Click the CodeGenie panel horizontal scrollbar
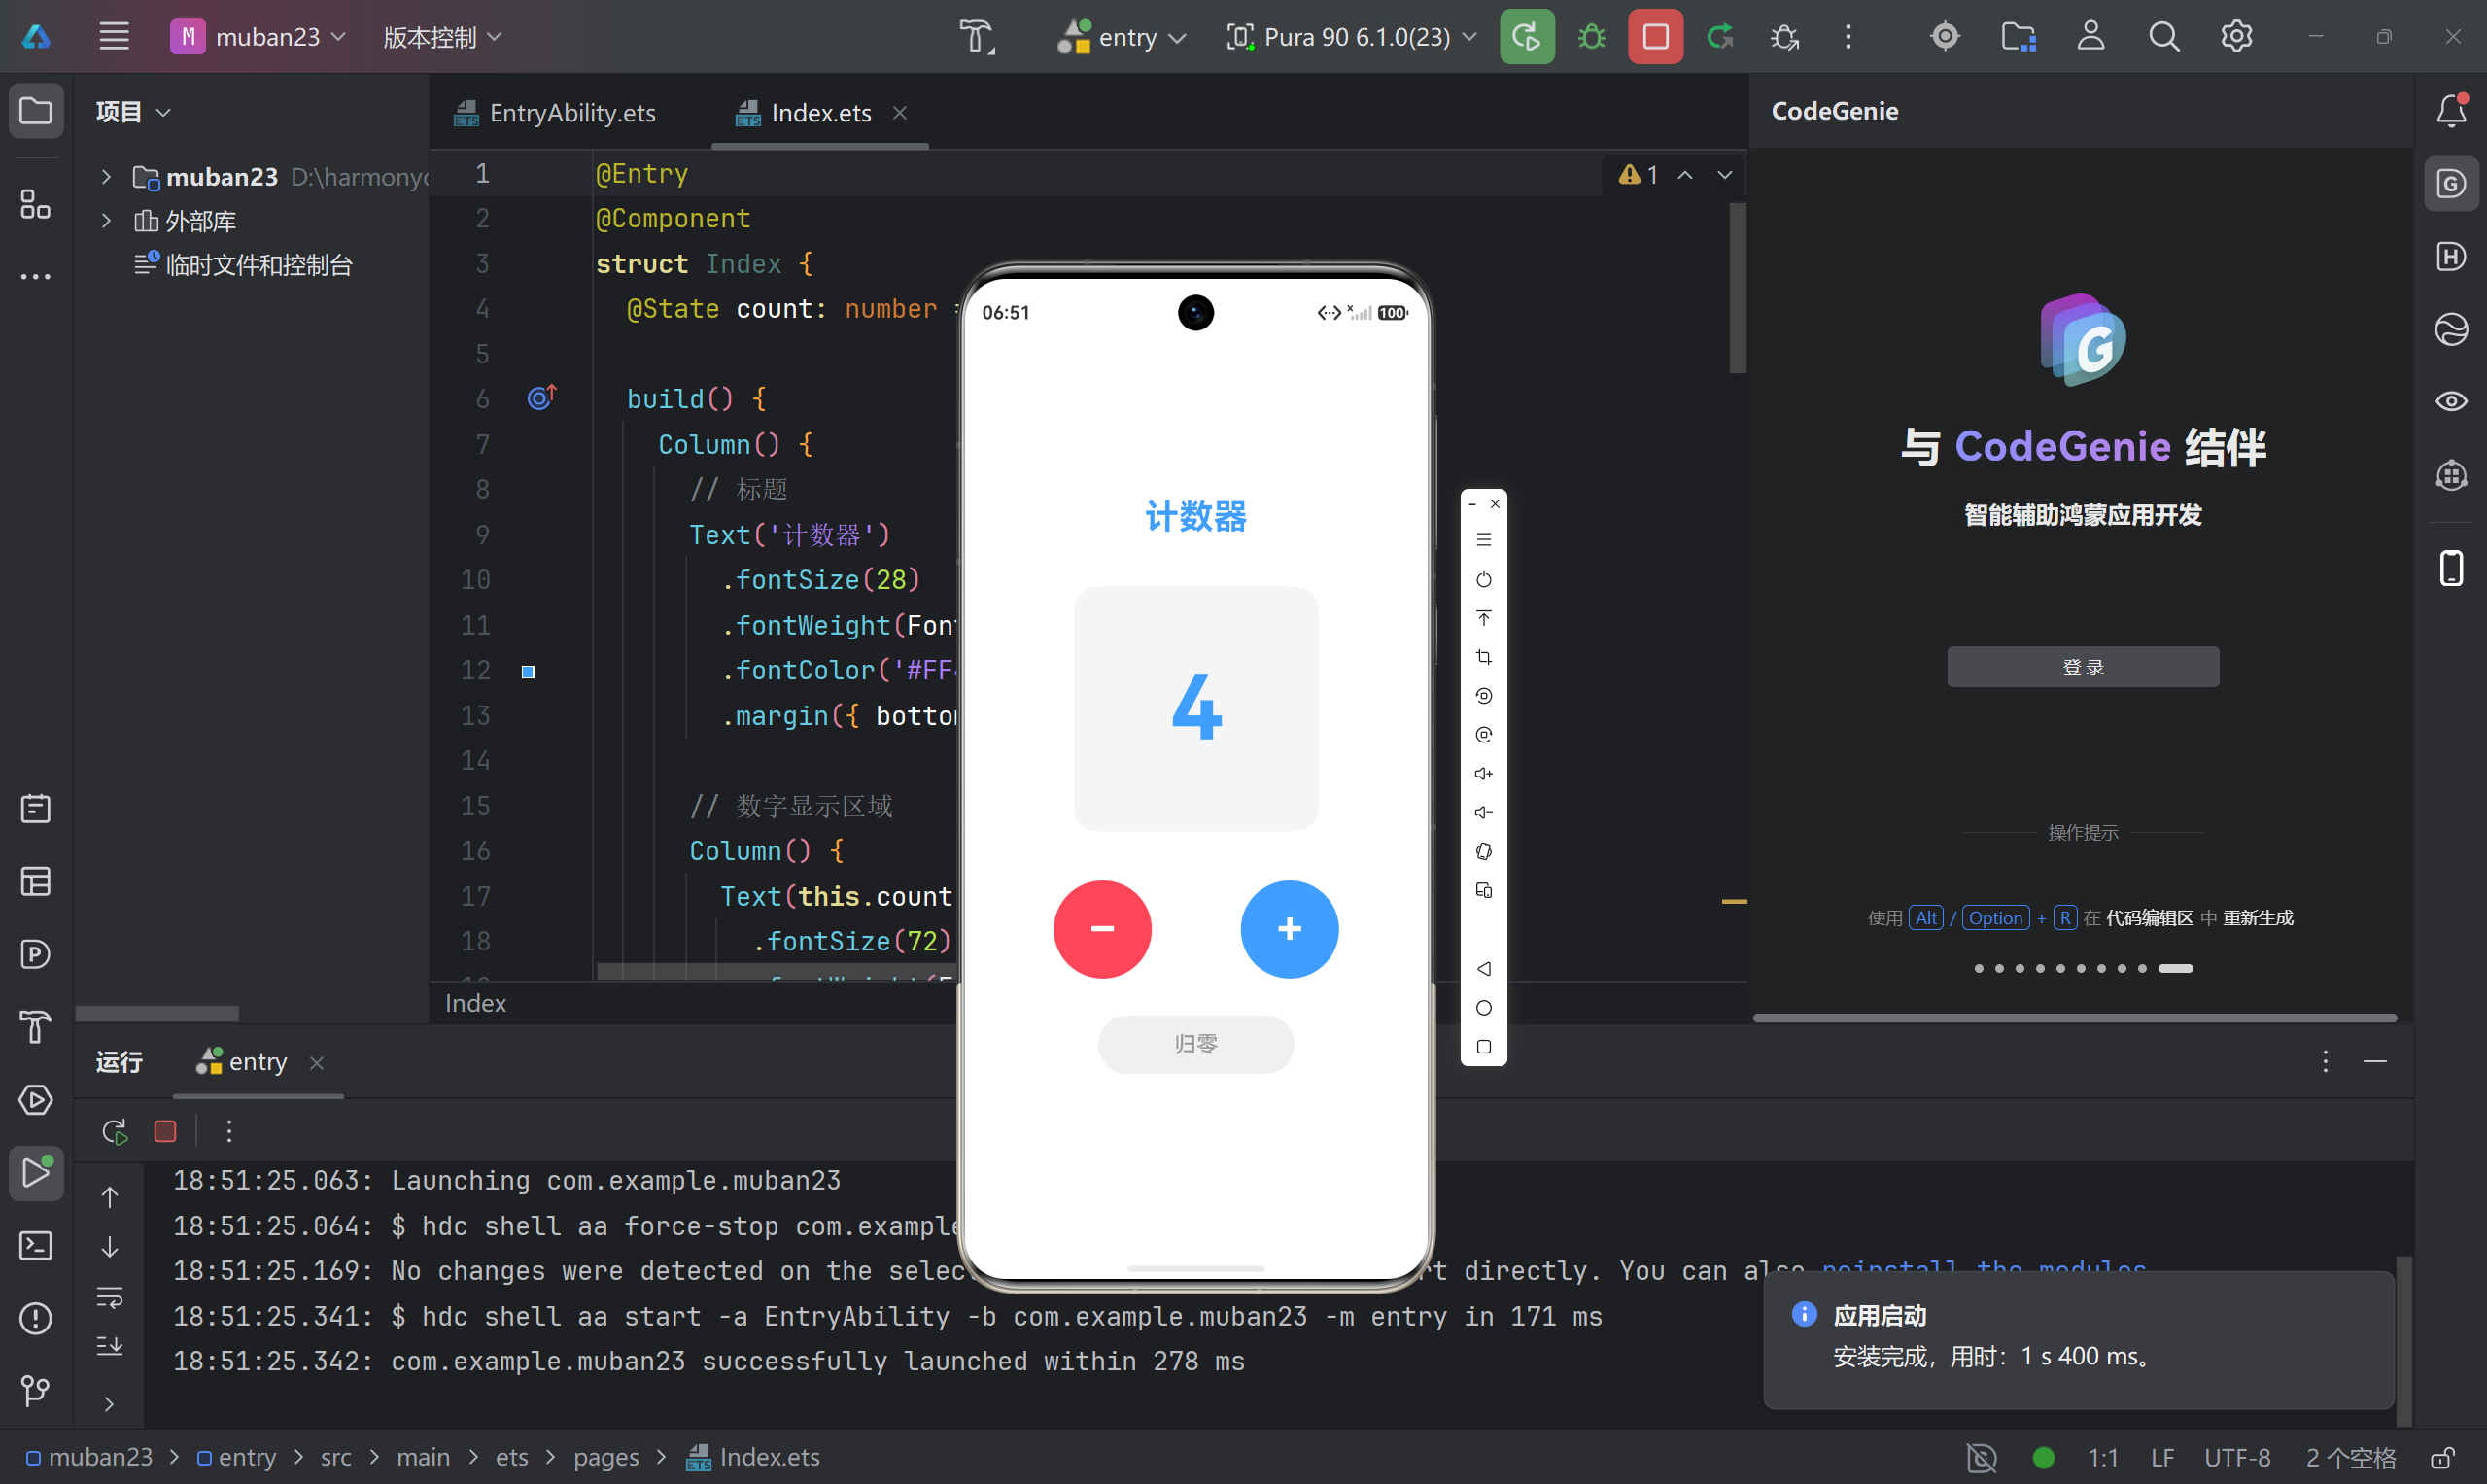This screenshot has height=1484, width=2487. point(2075,1018)
